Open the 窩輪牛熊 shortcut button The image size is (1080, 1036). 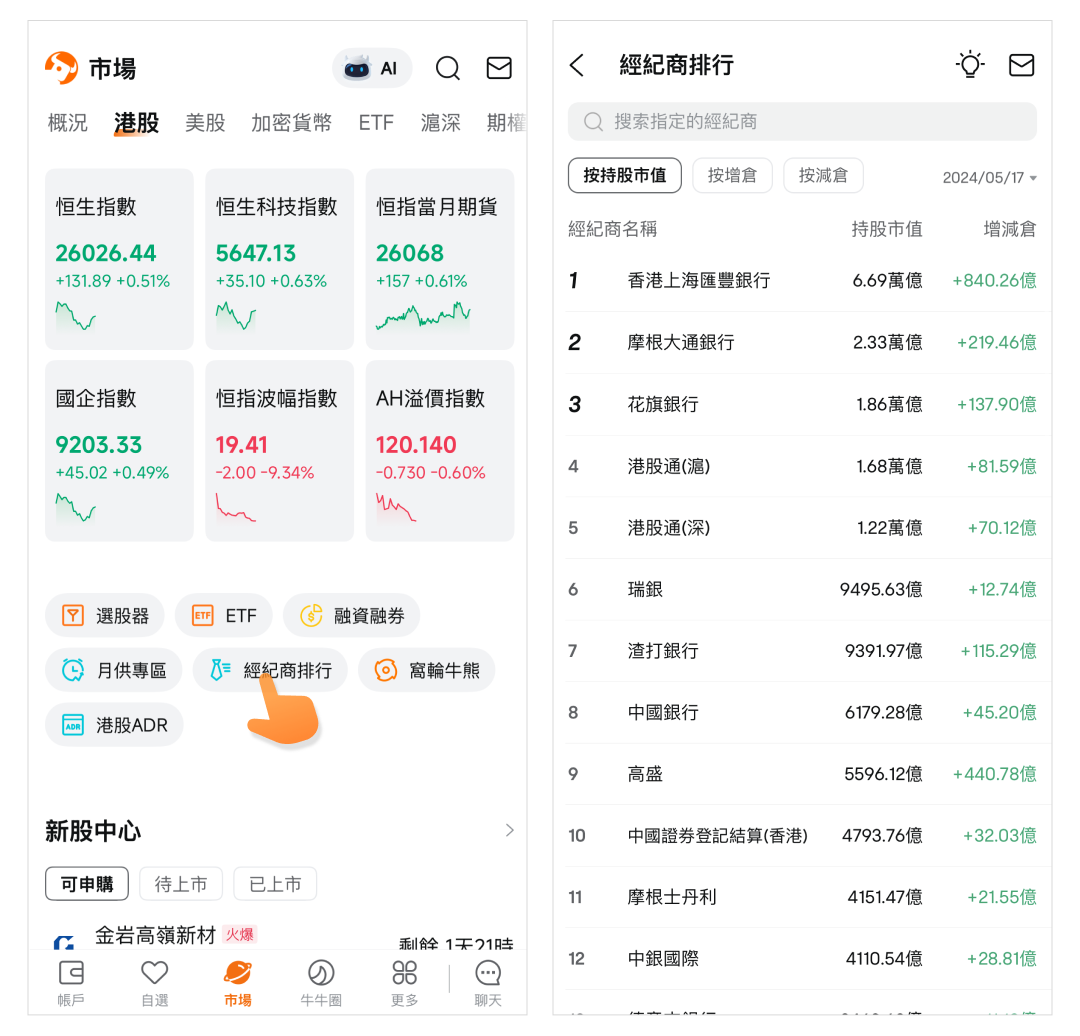coord(427,670)
